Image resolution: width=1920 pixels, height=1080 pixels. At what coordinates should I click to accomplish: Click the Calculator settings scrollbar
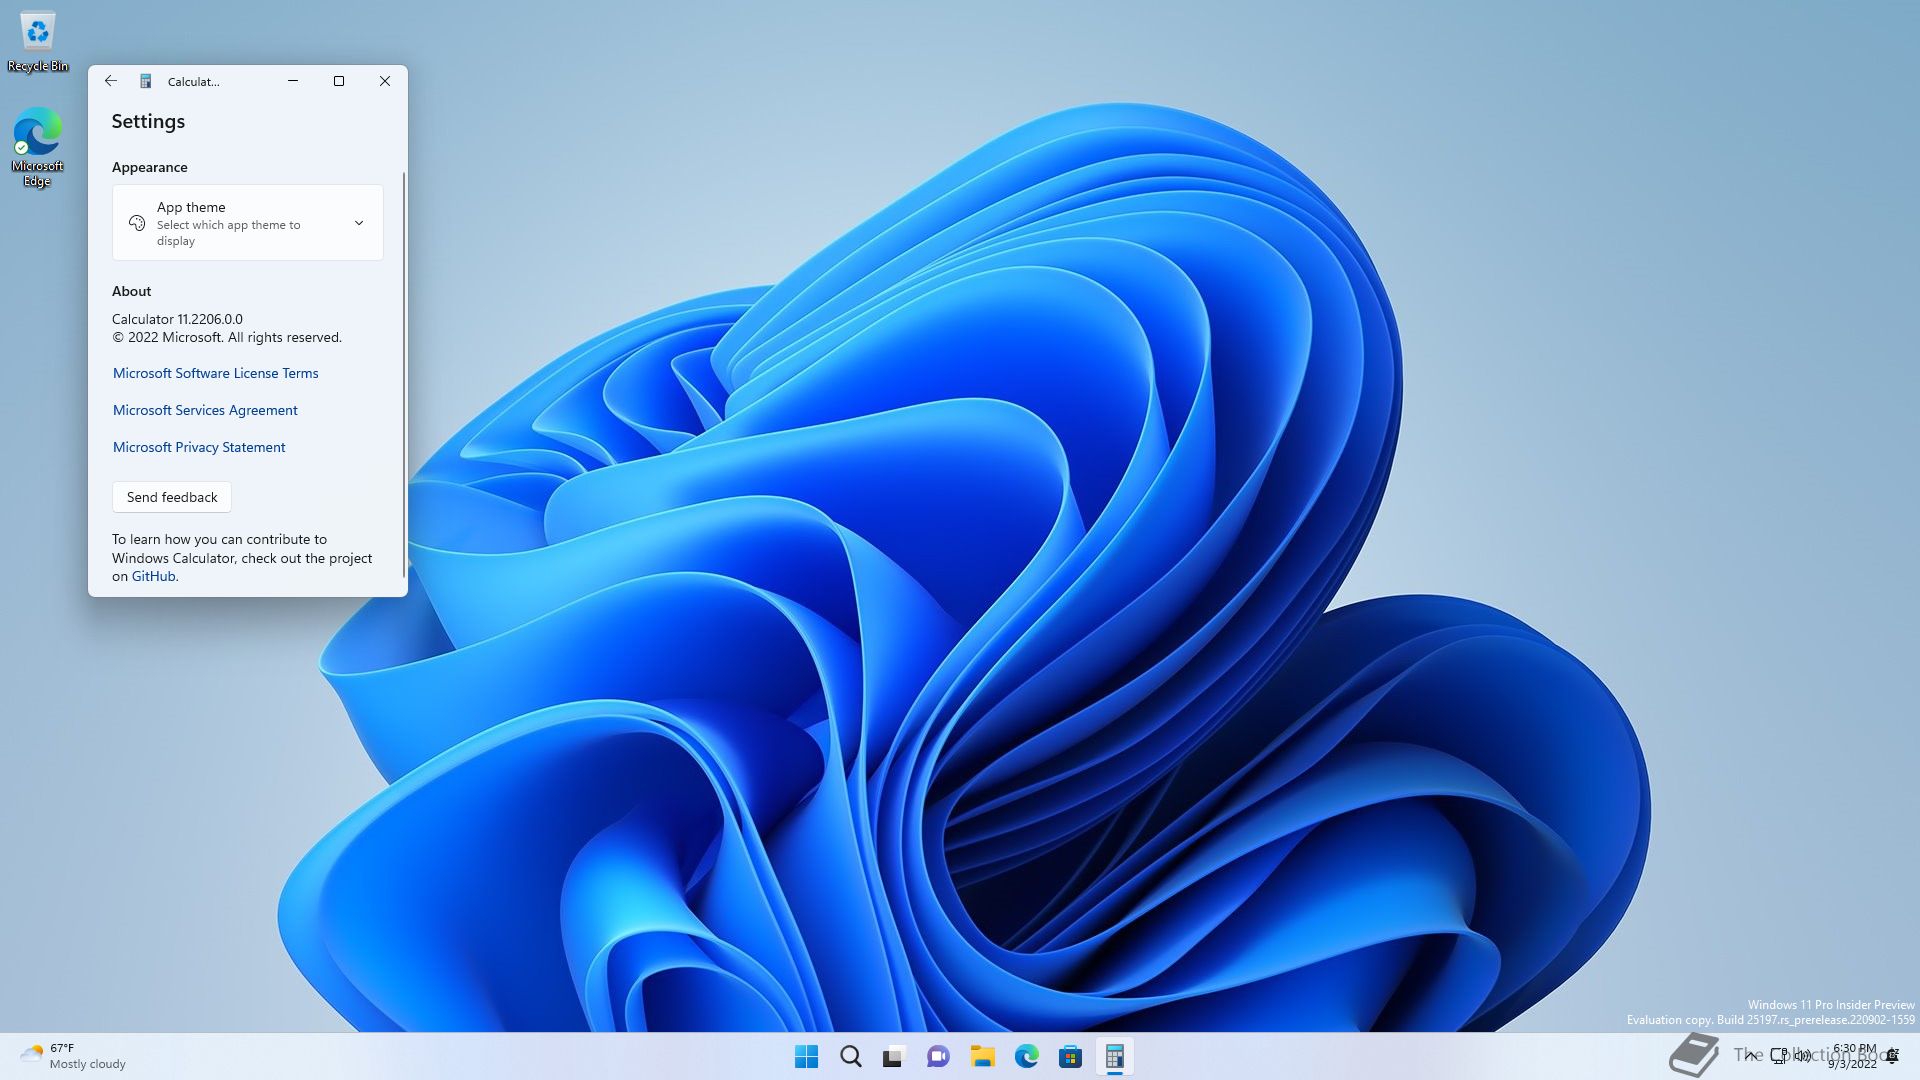pos(404,375)
